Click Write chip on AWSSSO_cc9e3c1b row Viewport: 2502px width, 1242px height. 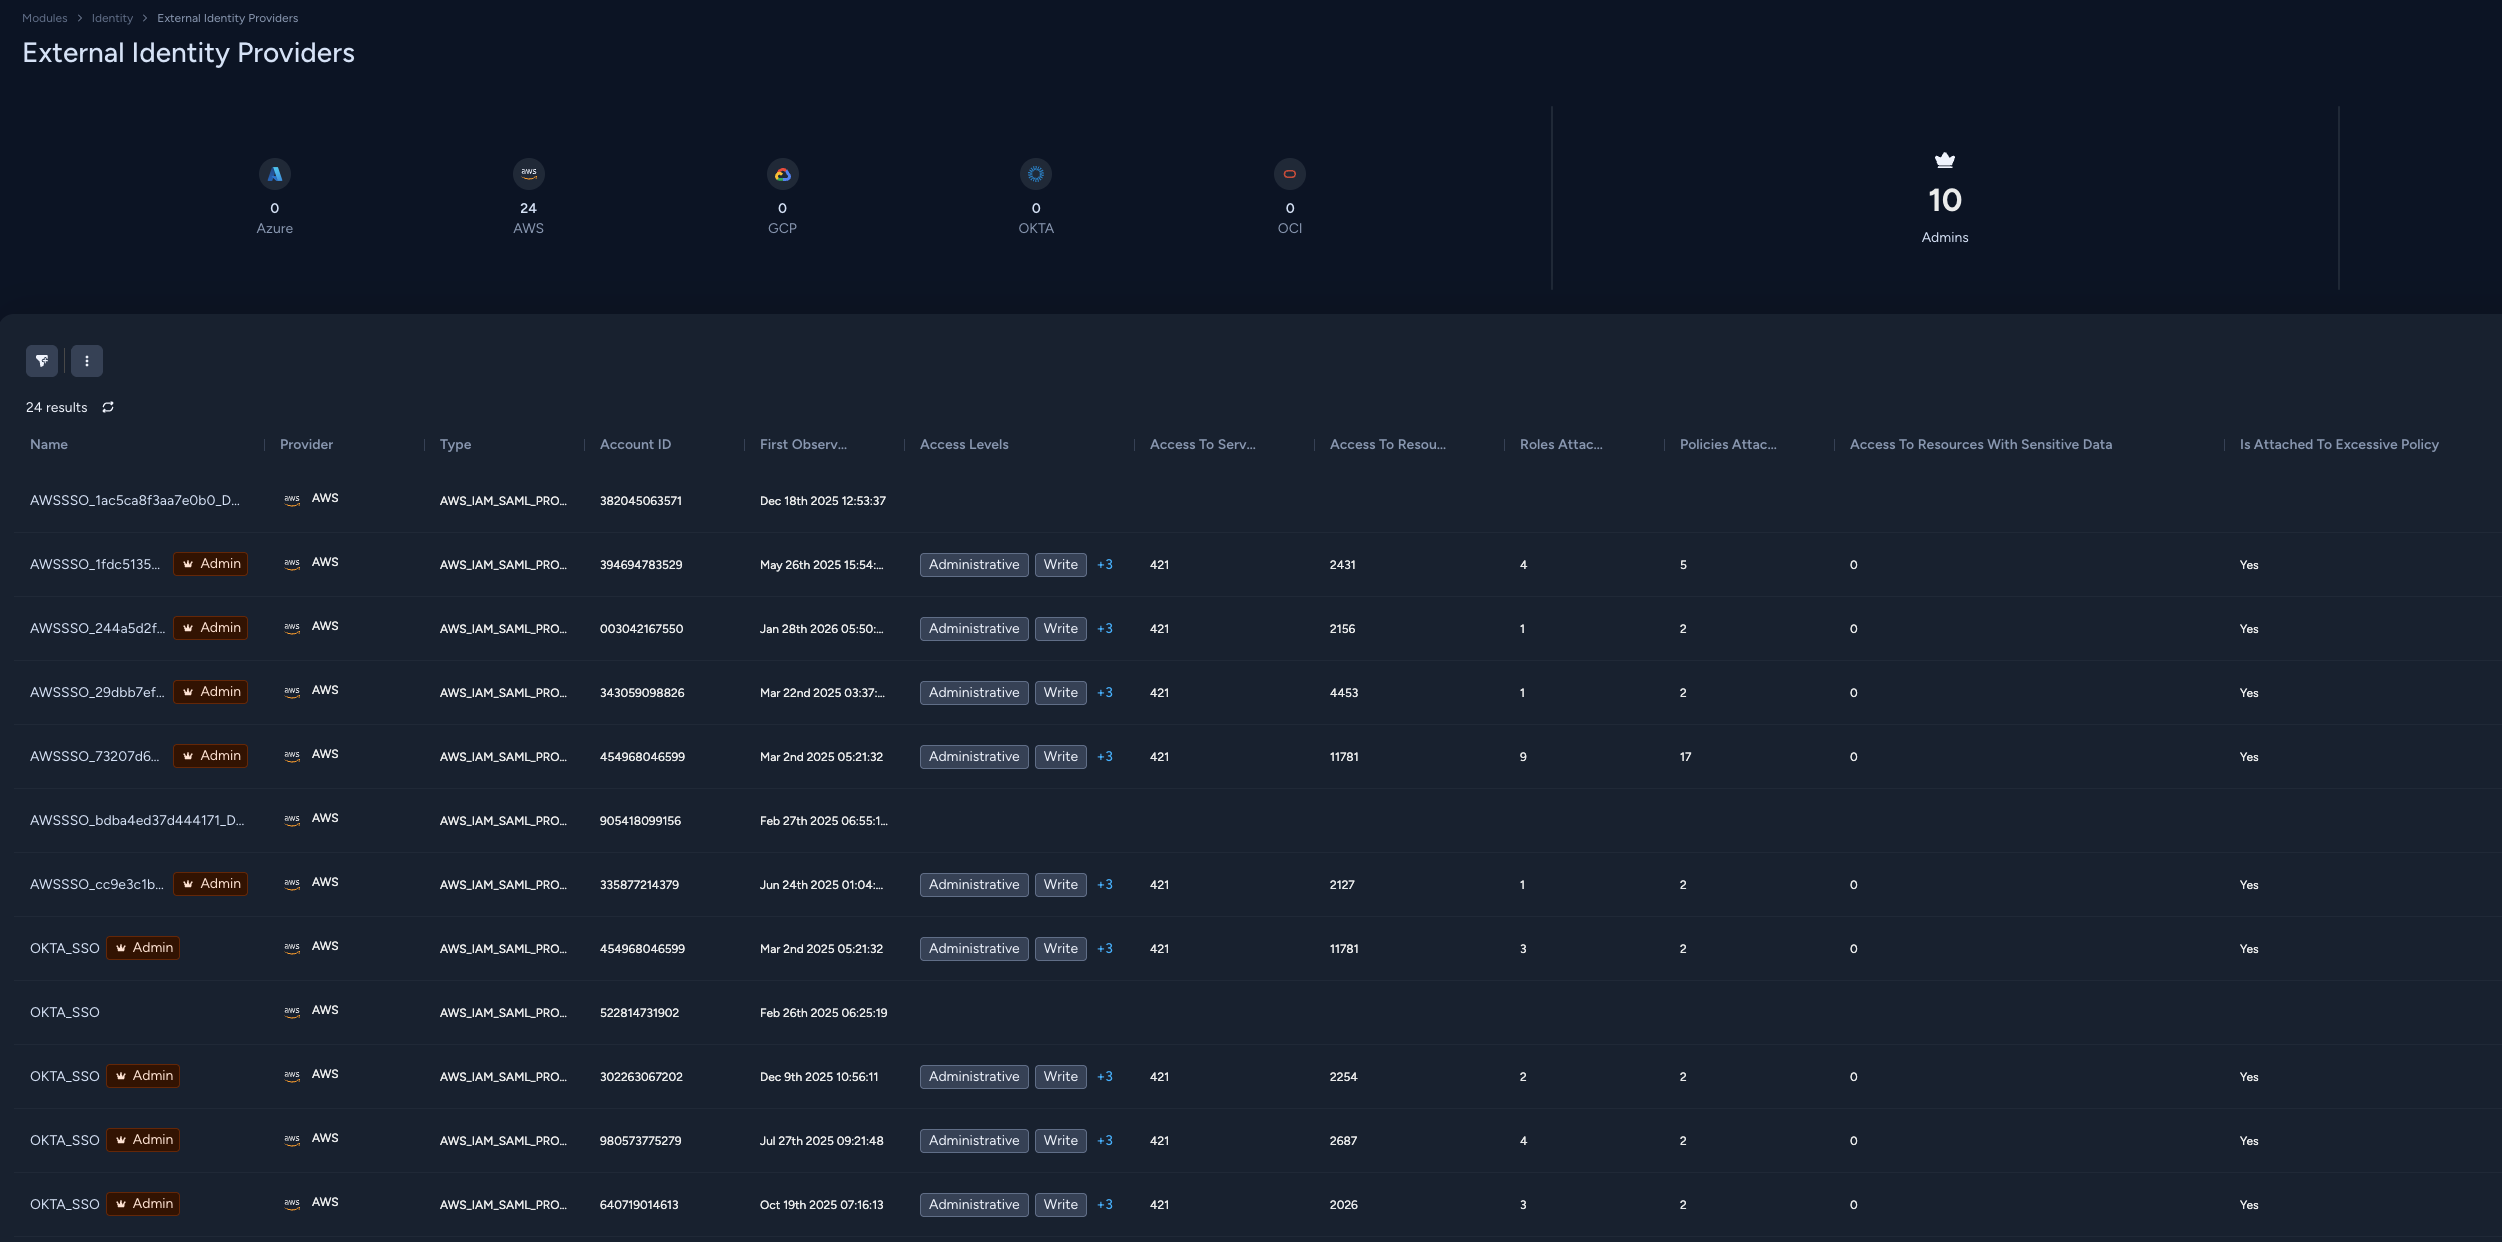(x=1060, y=884)
